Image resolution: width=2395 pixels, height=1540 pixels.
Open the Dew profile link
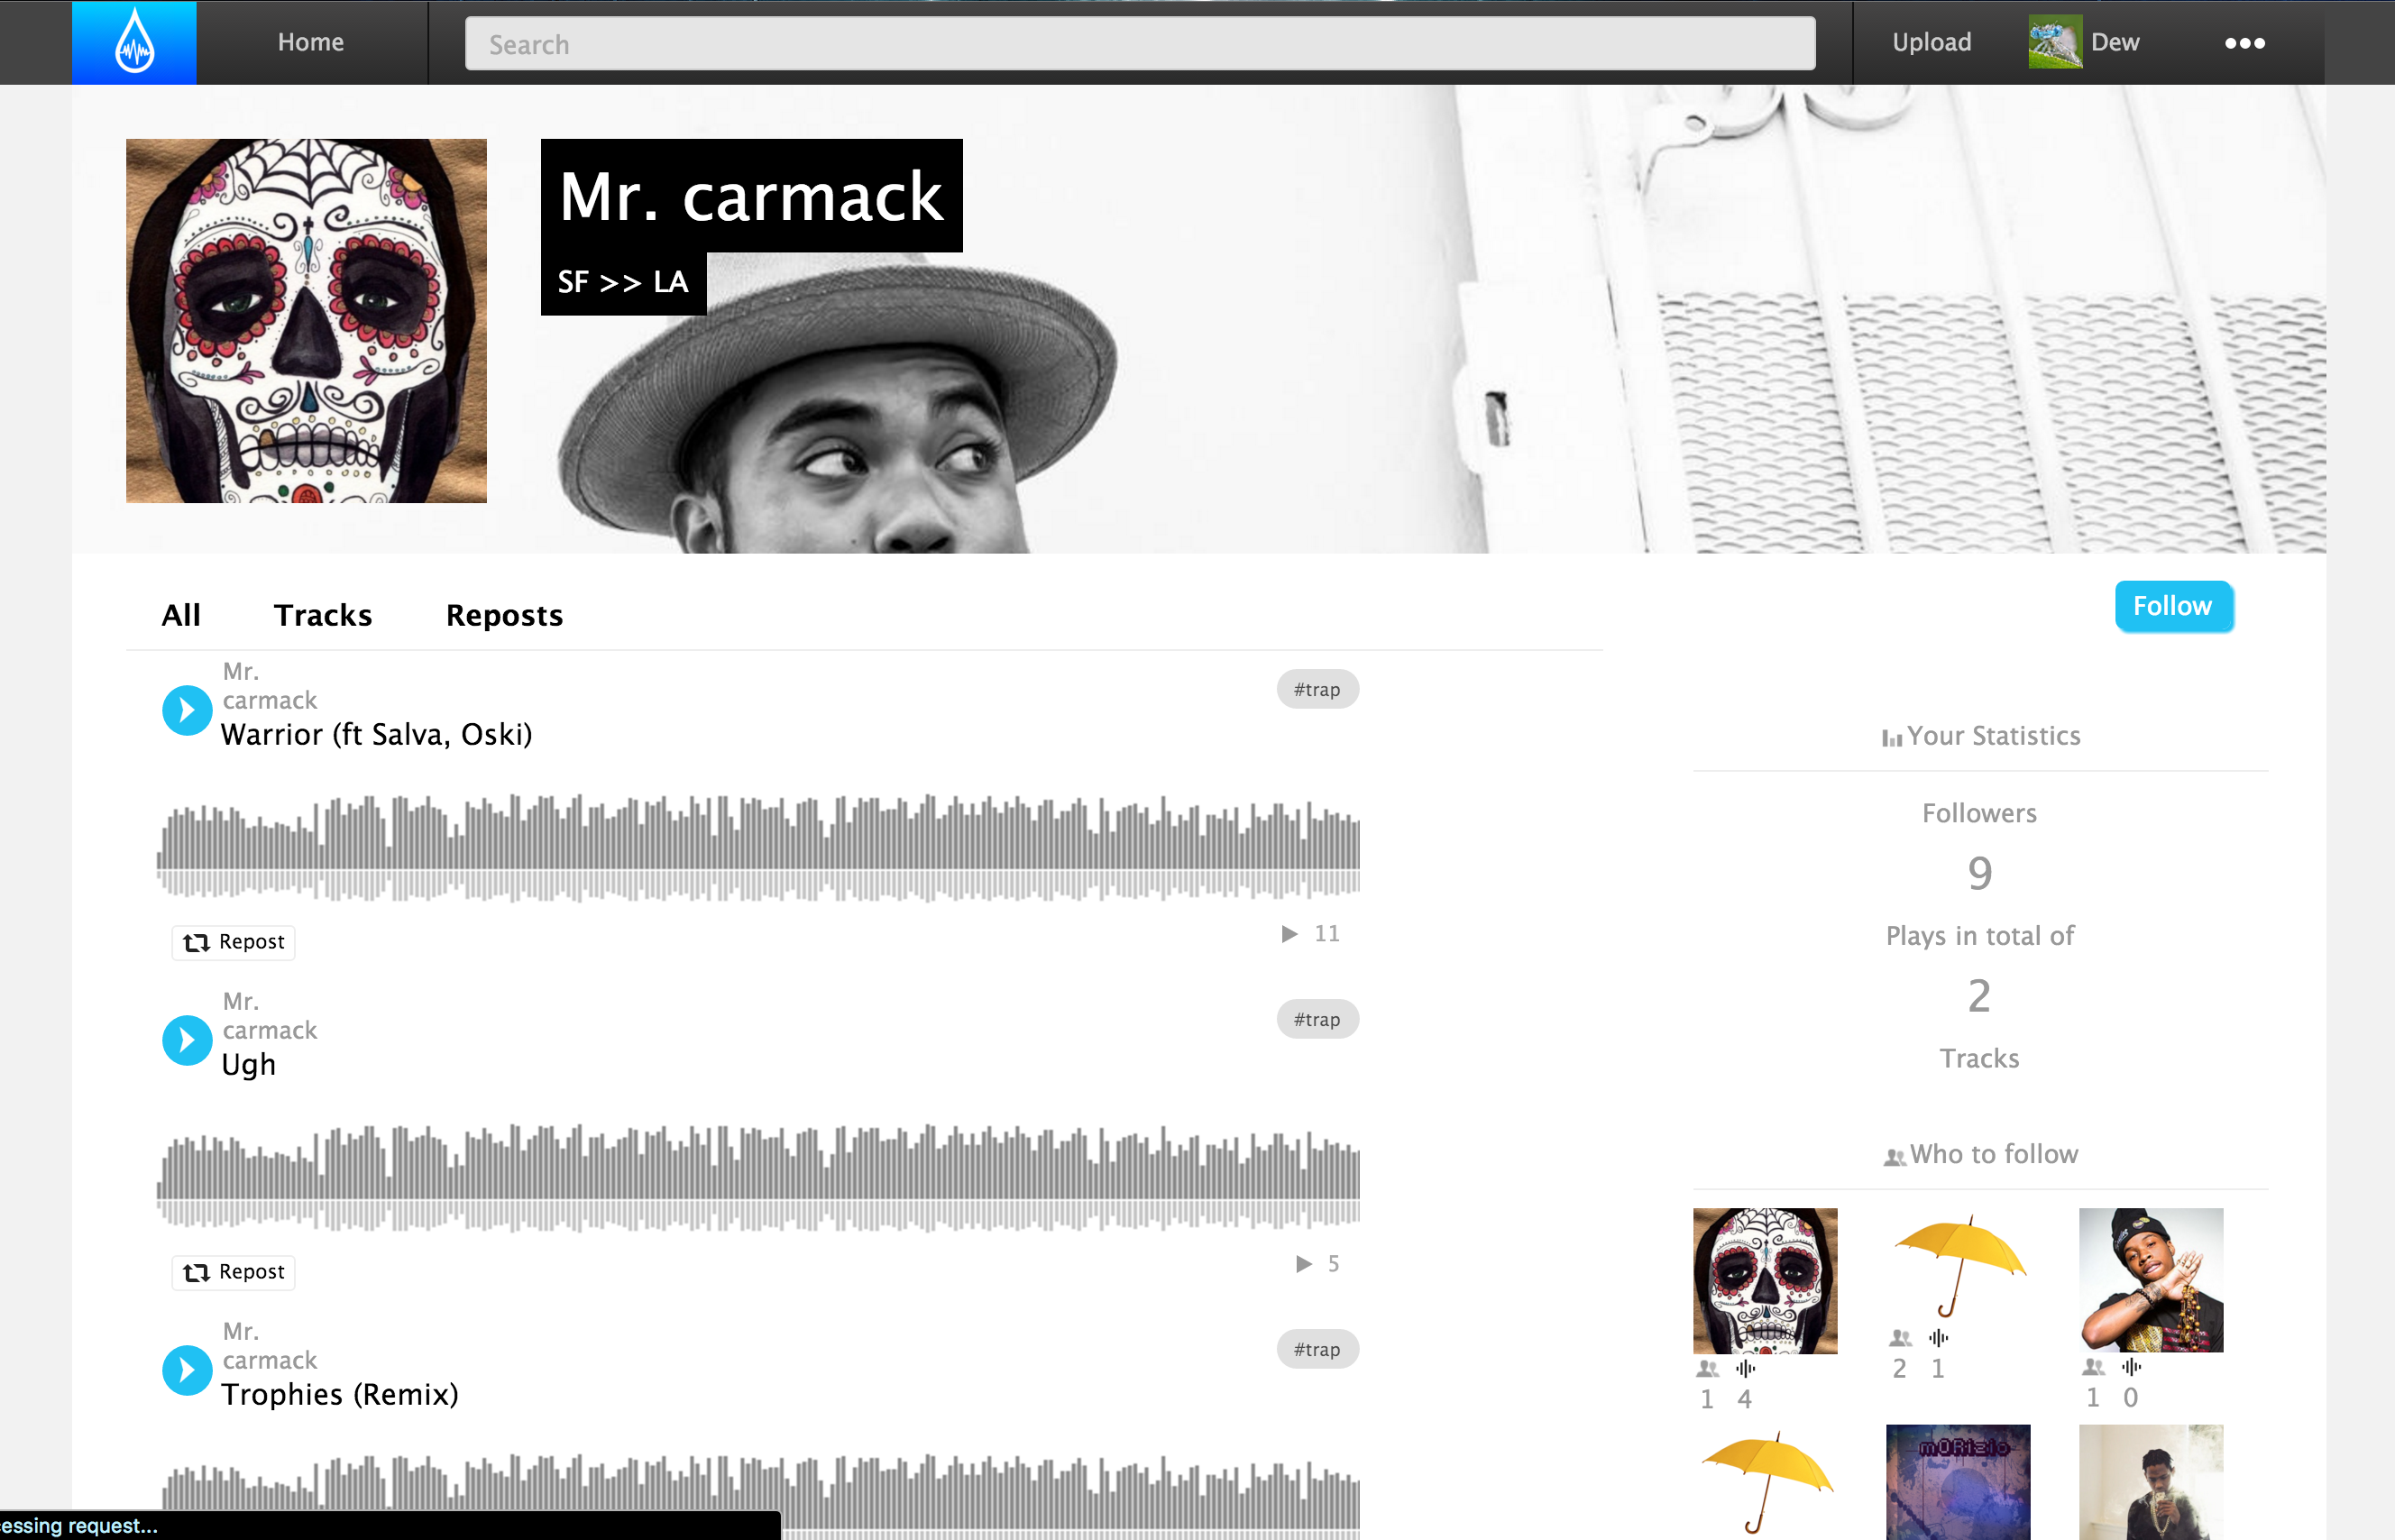(2115, 42)
